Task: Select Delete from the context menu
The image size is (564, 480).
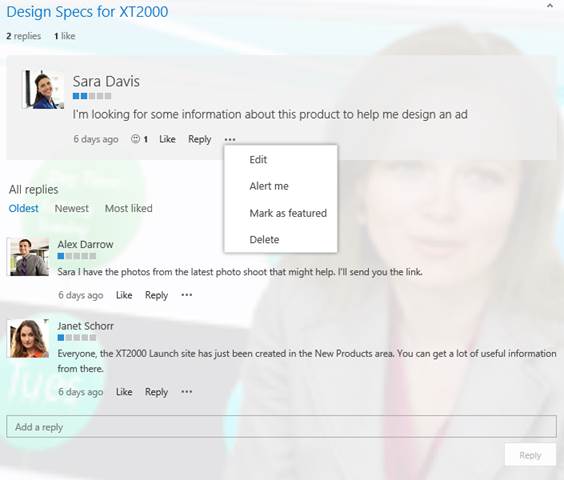Action: pyautogui.click(x=264, y=240)
